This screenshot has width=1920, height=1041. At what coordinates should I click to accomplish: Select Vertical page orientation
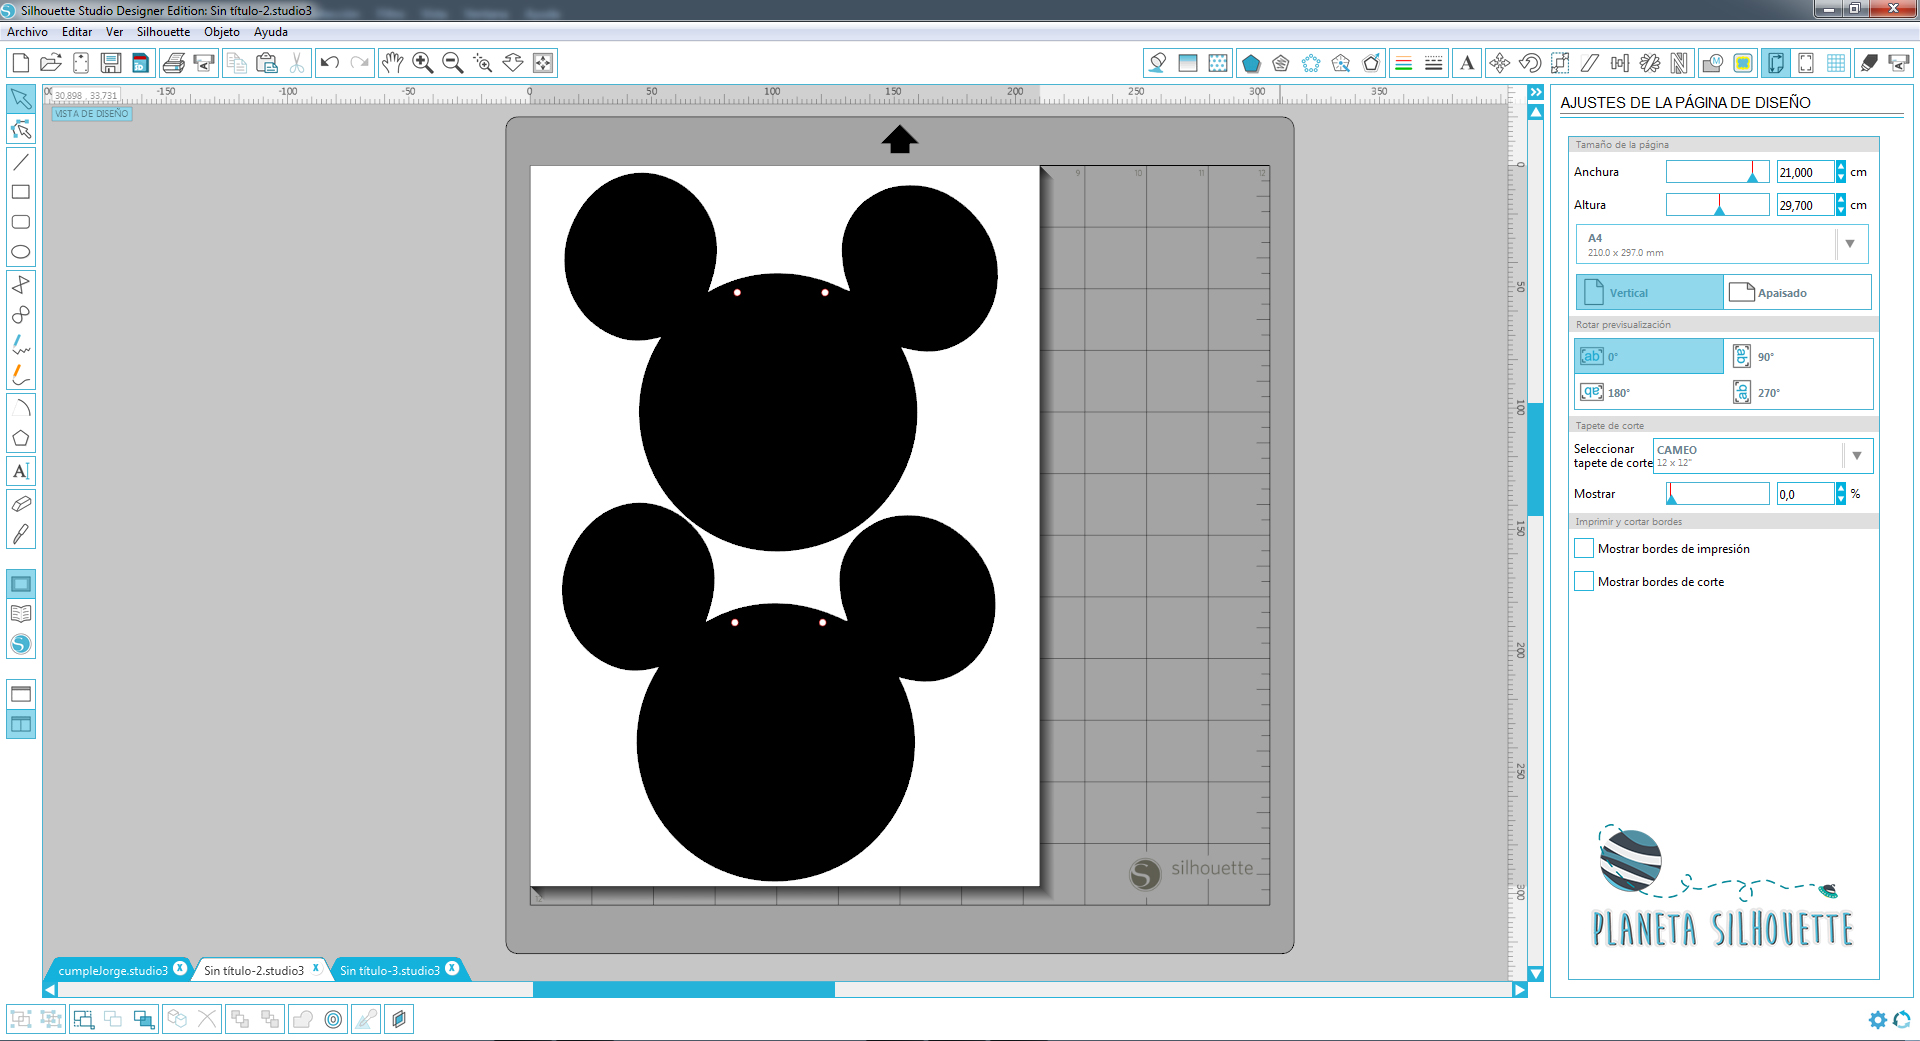coord(1650,292)
